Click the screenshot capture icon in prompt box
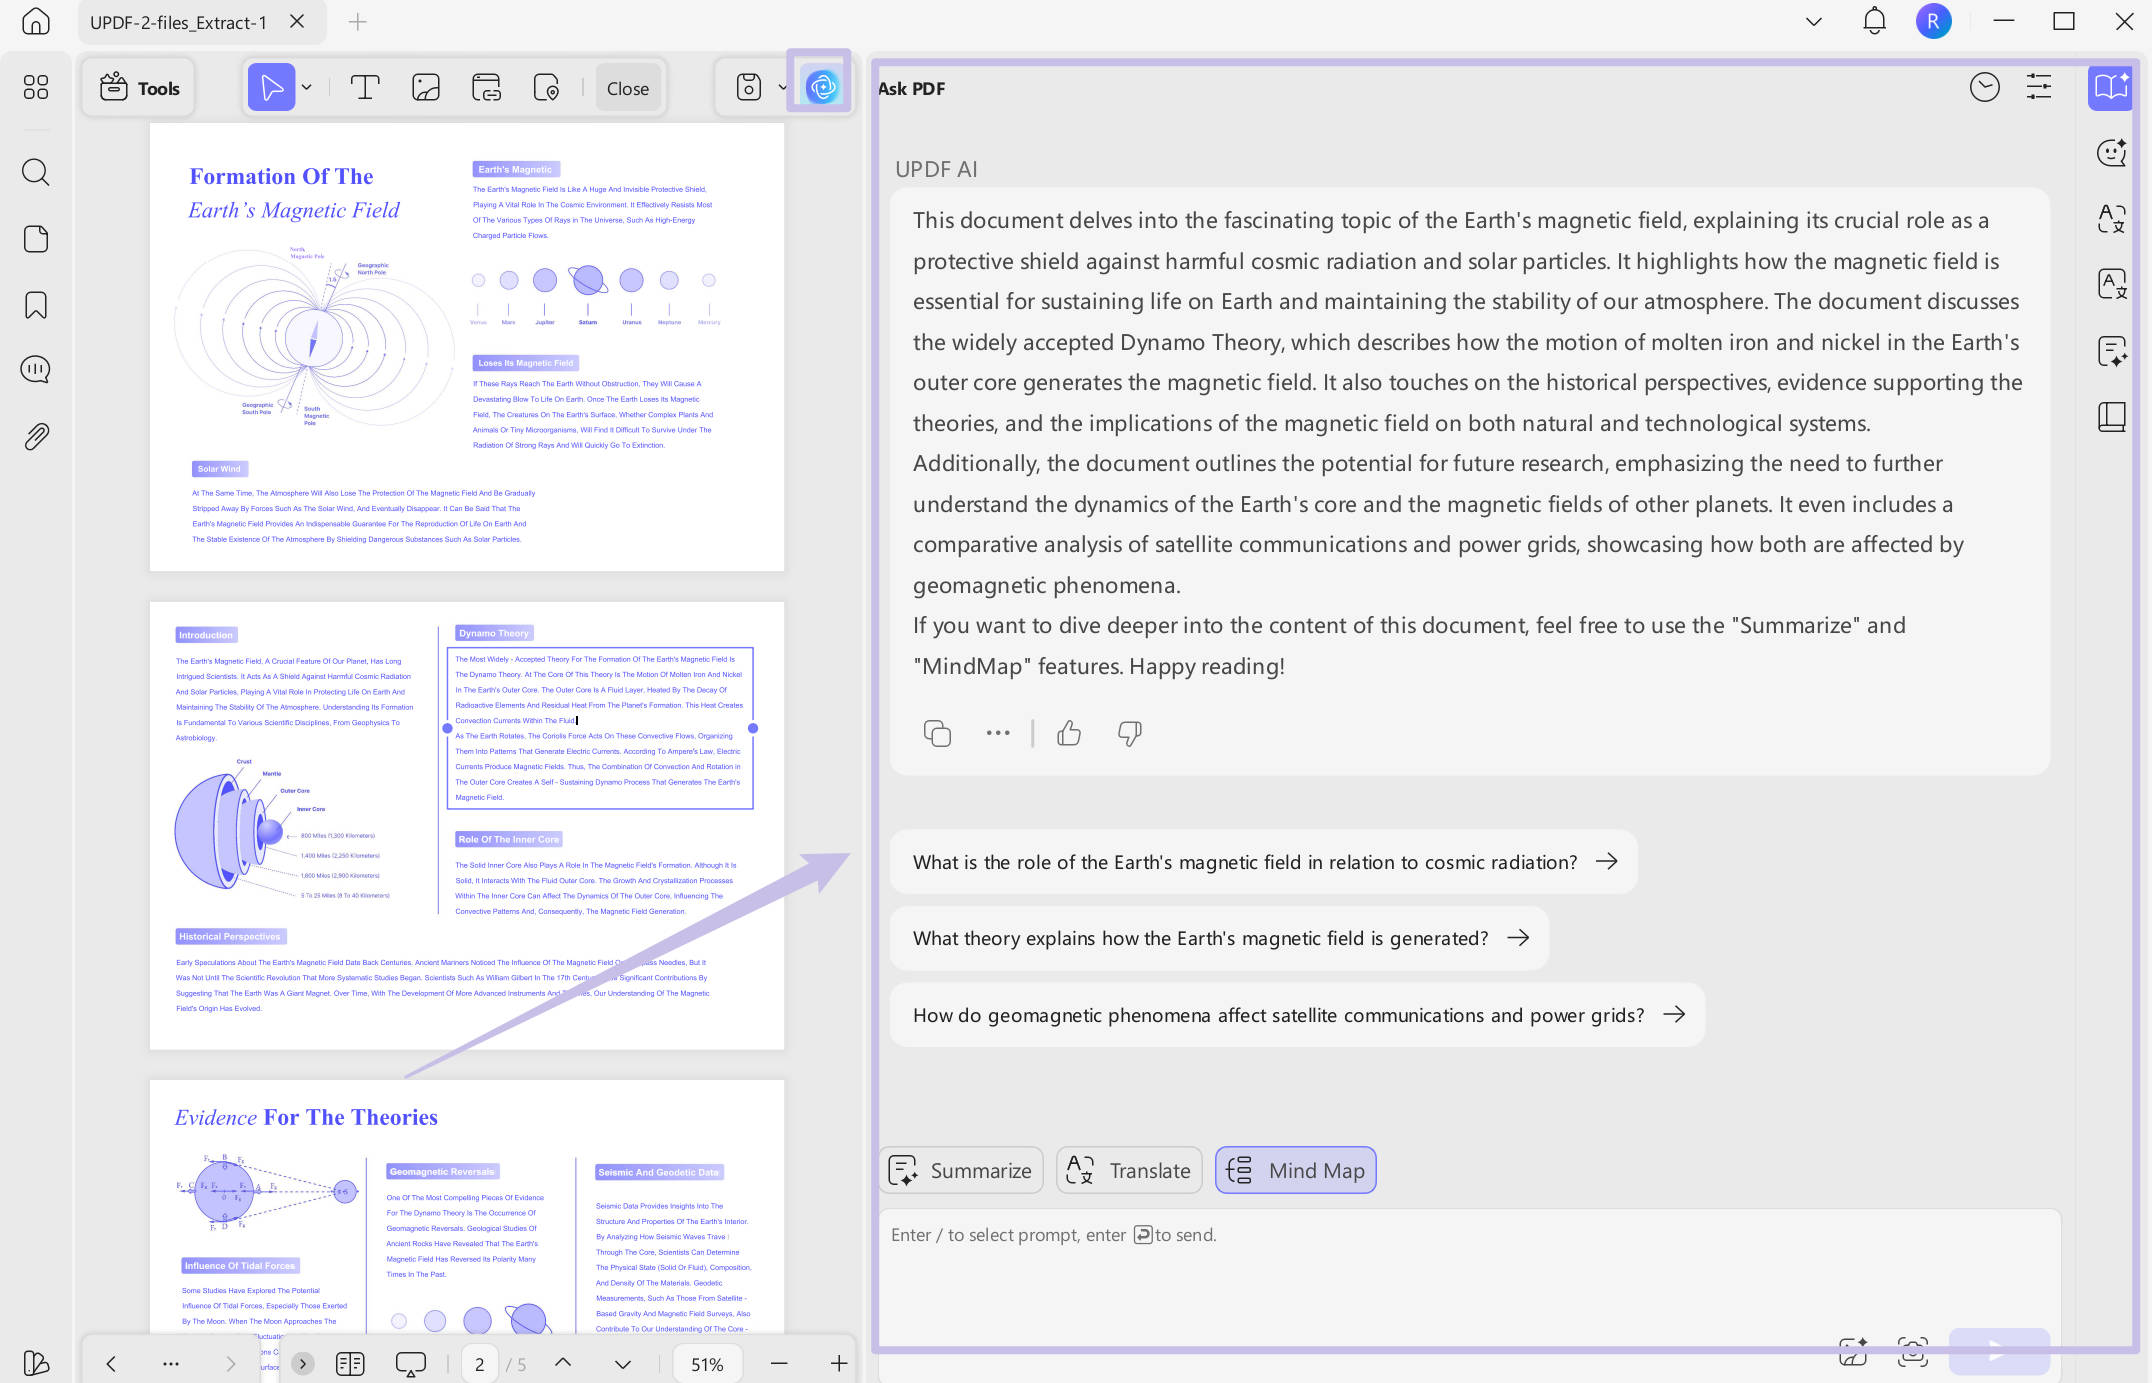 [x=1913, y=1351]
